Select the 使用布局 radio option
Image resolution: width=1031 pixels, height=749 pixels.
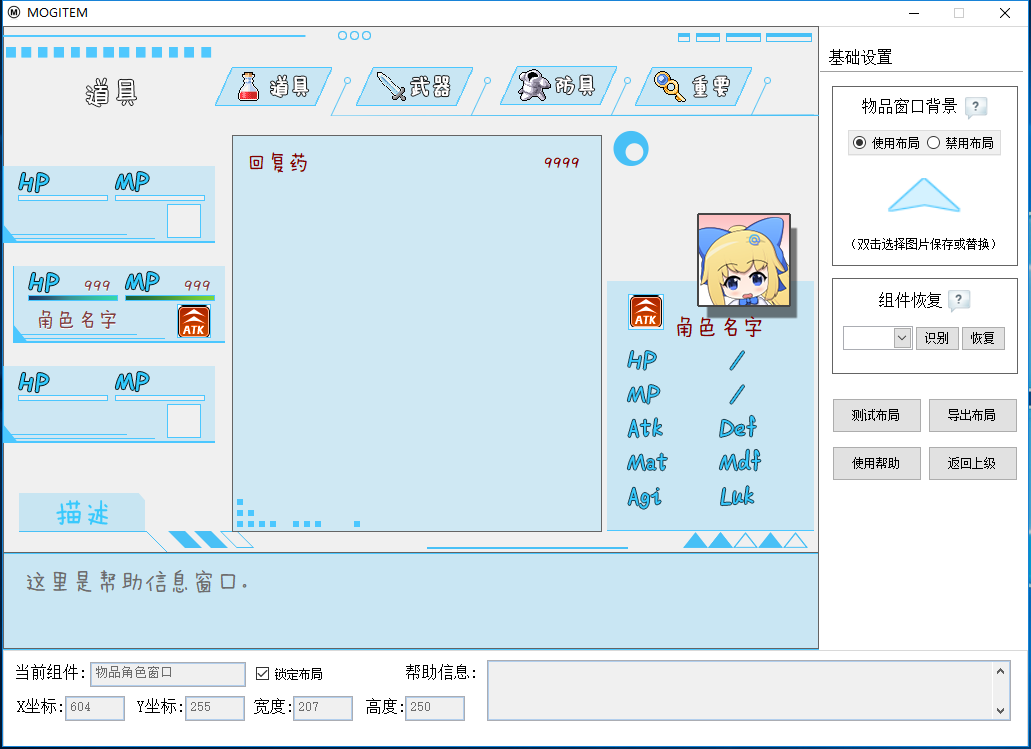click(x=886, y=143)
